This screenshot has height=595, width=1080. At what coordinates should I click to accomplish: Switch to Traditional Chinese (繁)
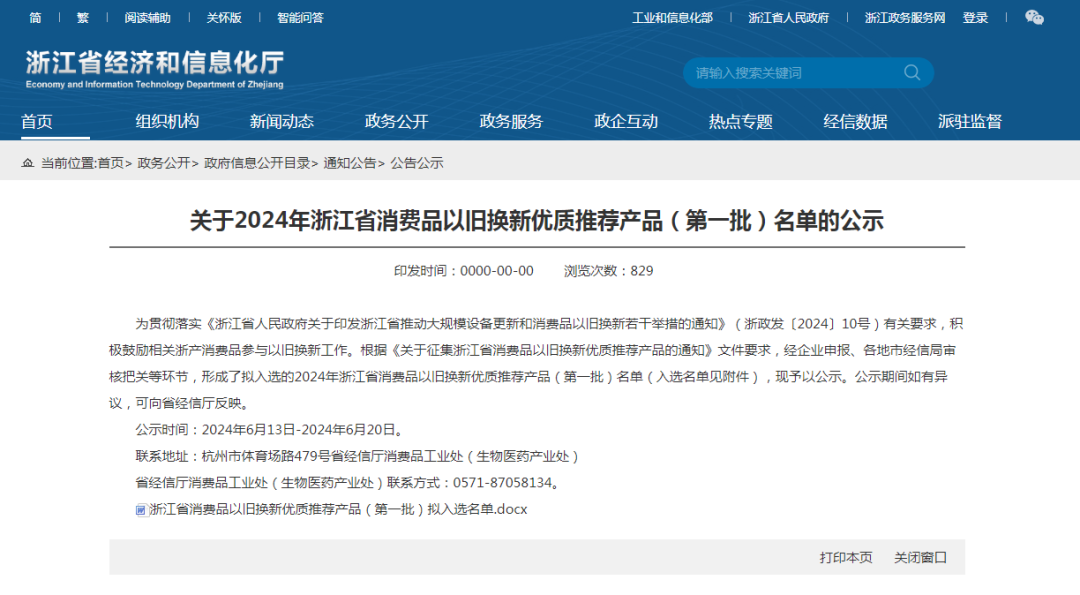(82, 18)
